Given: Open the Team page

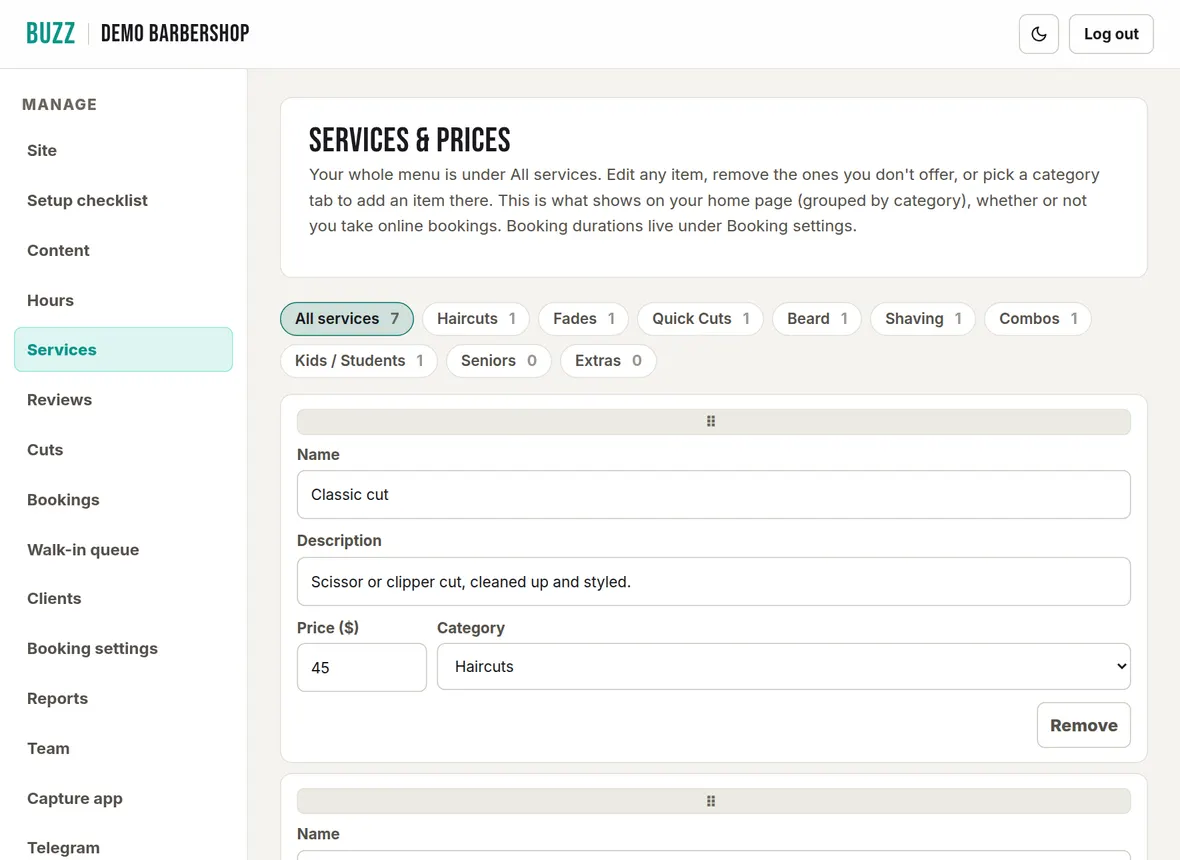Looking at the screenshot, I should 123,749.
